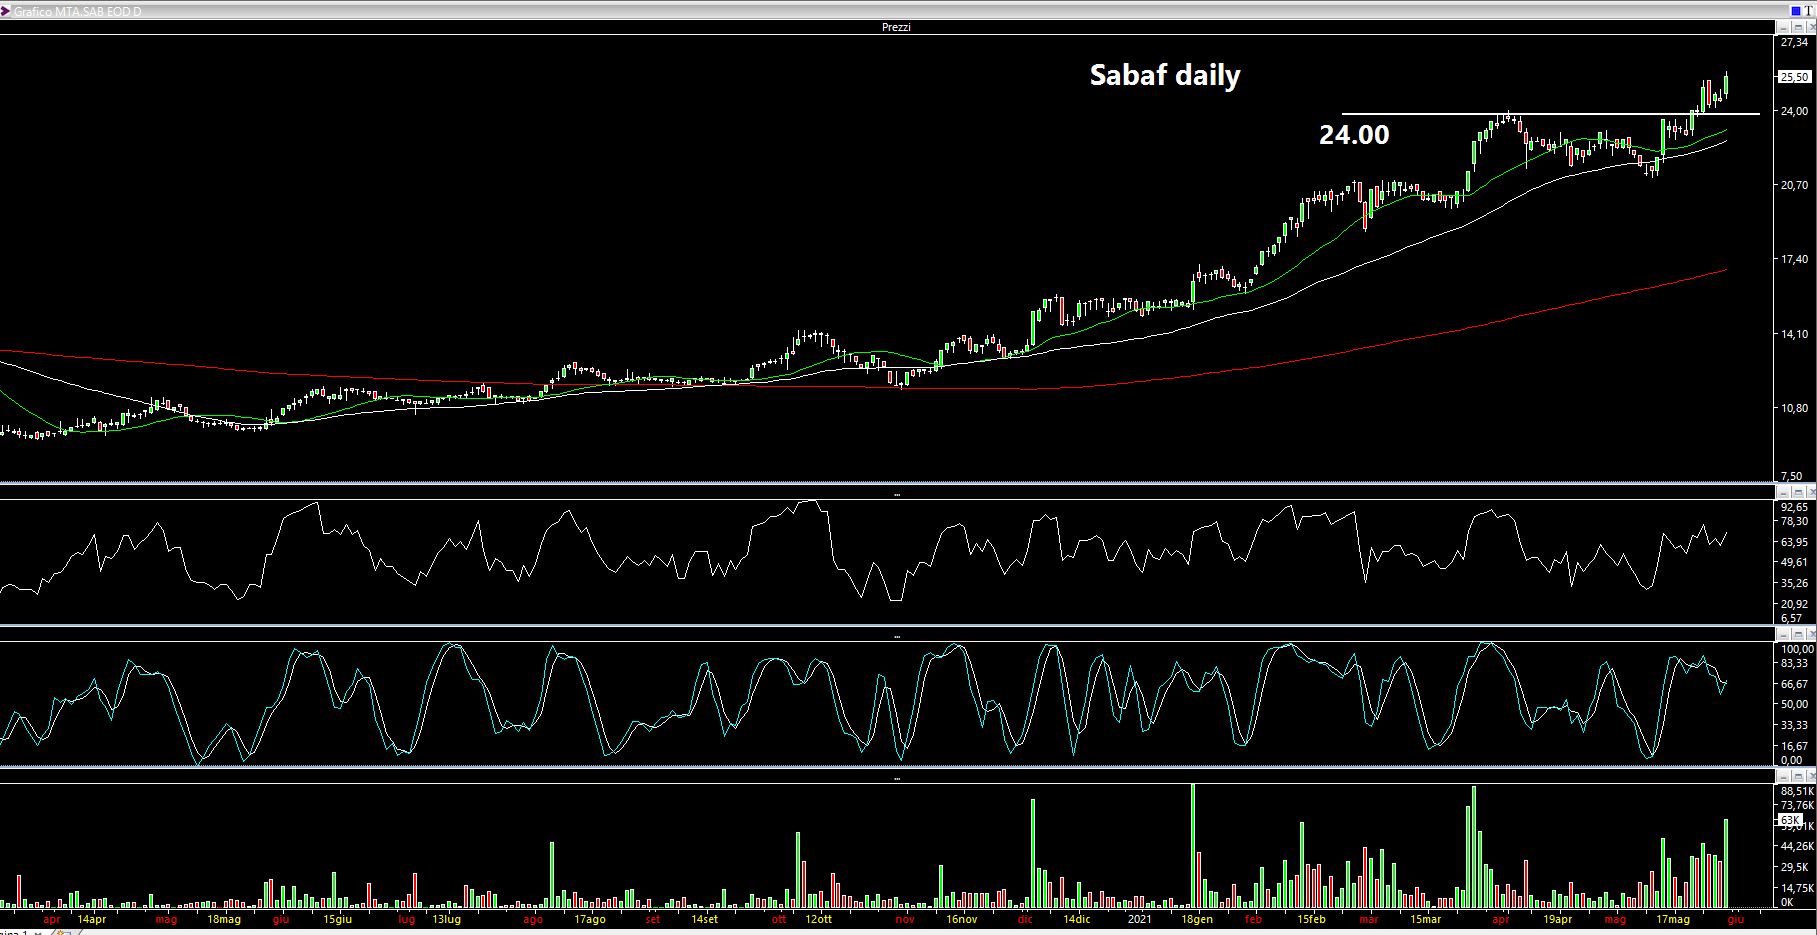The height and width of the screenshot is (935, 1817).
Task: Click the highlighted 63K volume label
Action: (x=1790, y=820)
